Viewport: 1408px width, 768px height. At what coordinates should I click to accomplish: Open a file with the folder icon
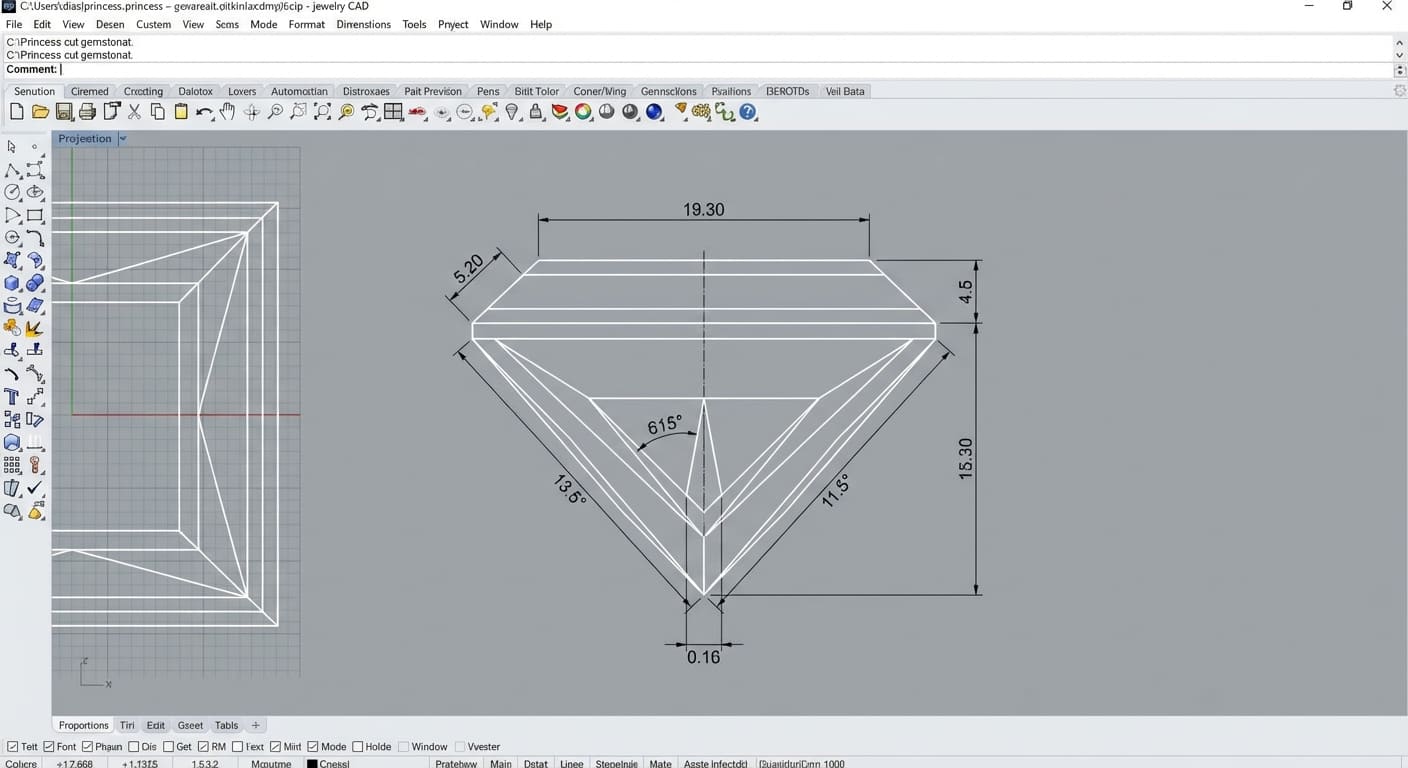40,112
